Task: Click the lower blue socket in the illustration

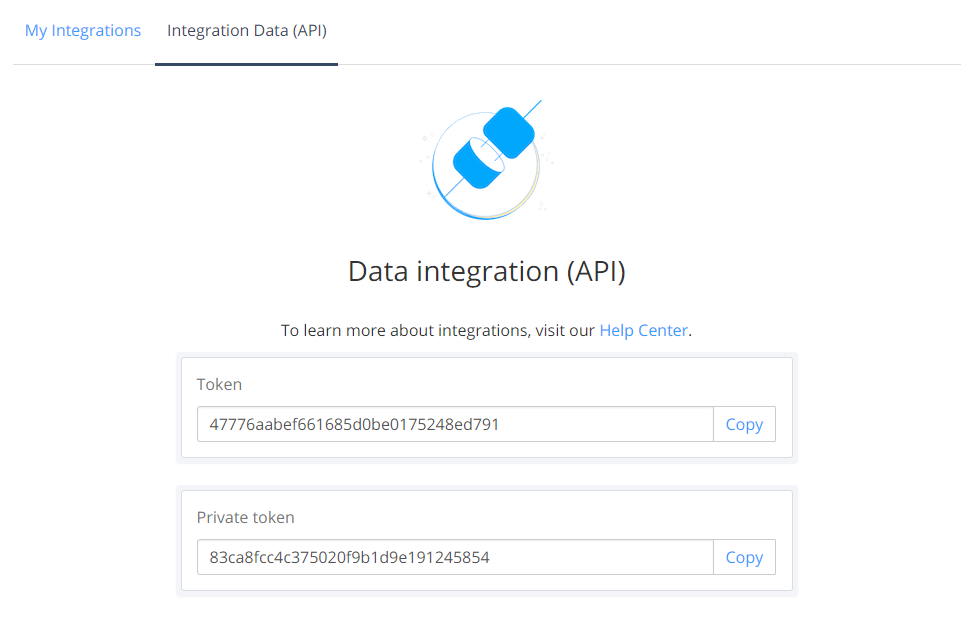Action: (x=478, y=163)
